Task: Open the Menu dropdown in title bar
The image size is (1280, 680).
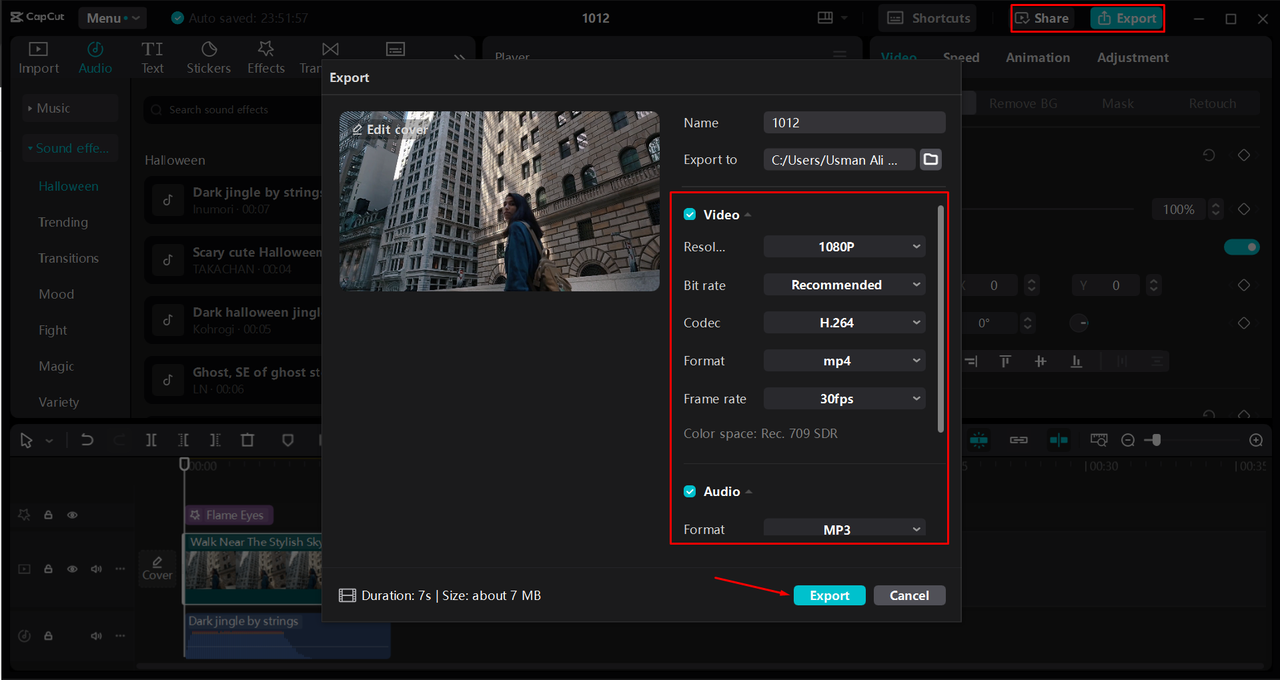Action: 110,18
